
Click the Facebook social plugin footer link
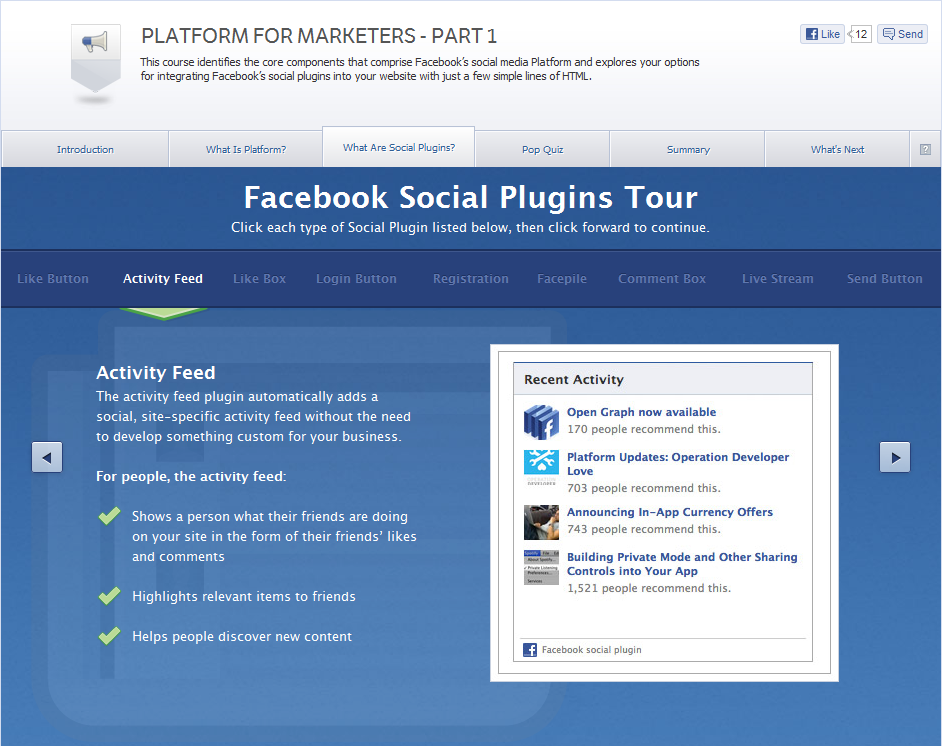click(592, 650)
